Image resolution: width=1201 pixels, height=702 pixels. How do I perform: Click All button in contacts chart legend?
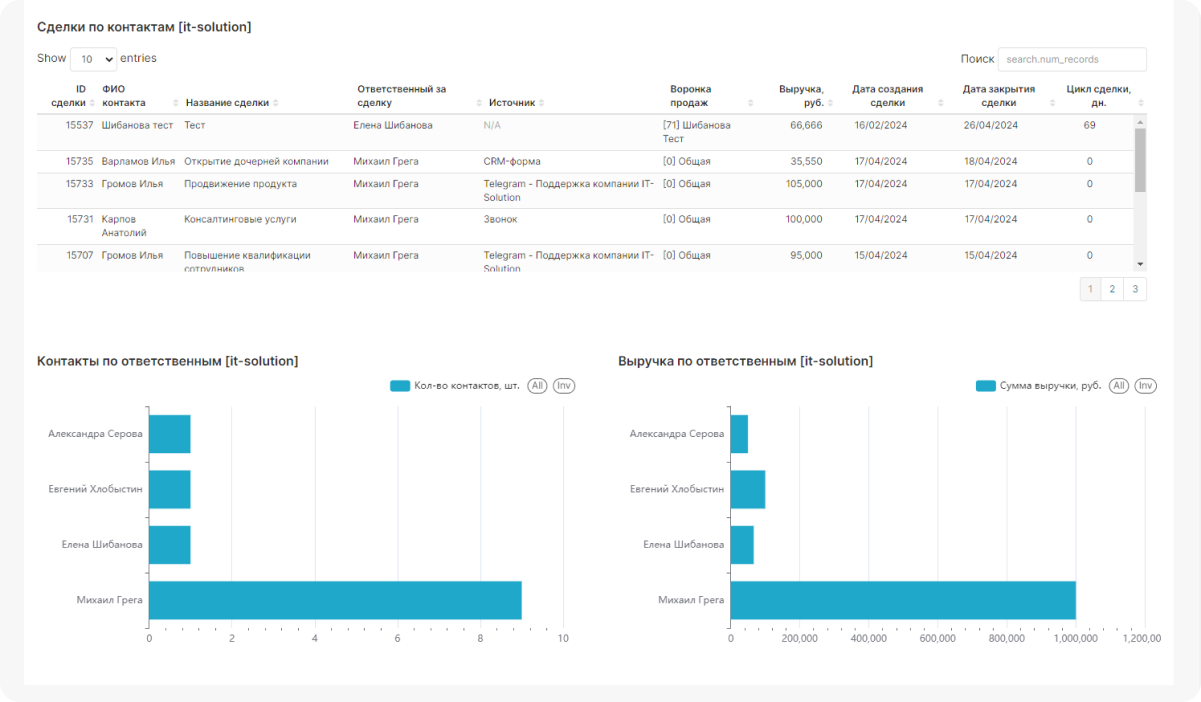click(x=537, y=386)
